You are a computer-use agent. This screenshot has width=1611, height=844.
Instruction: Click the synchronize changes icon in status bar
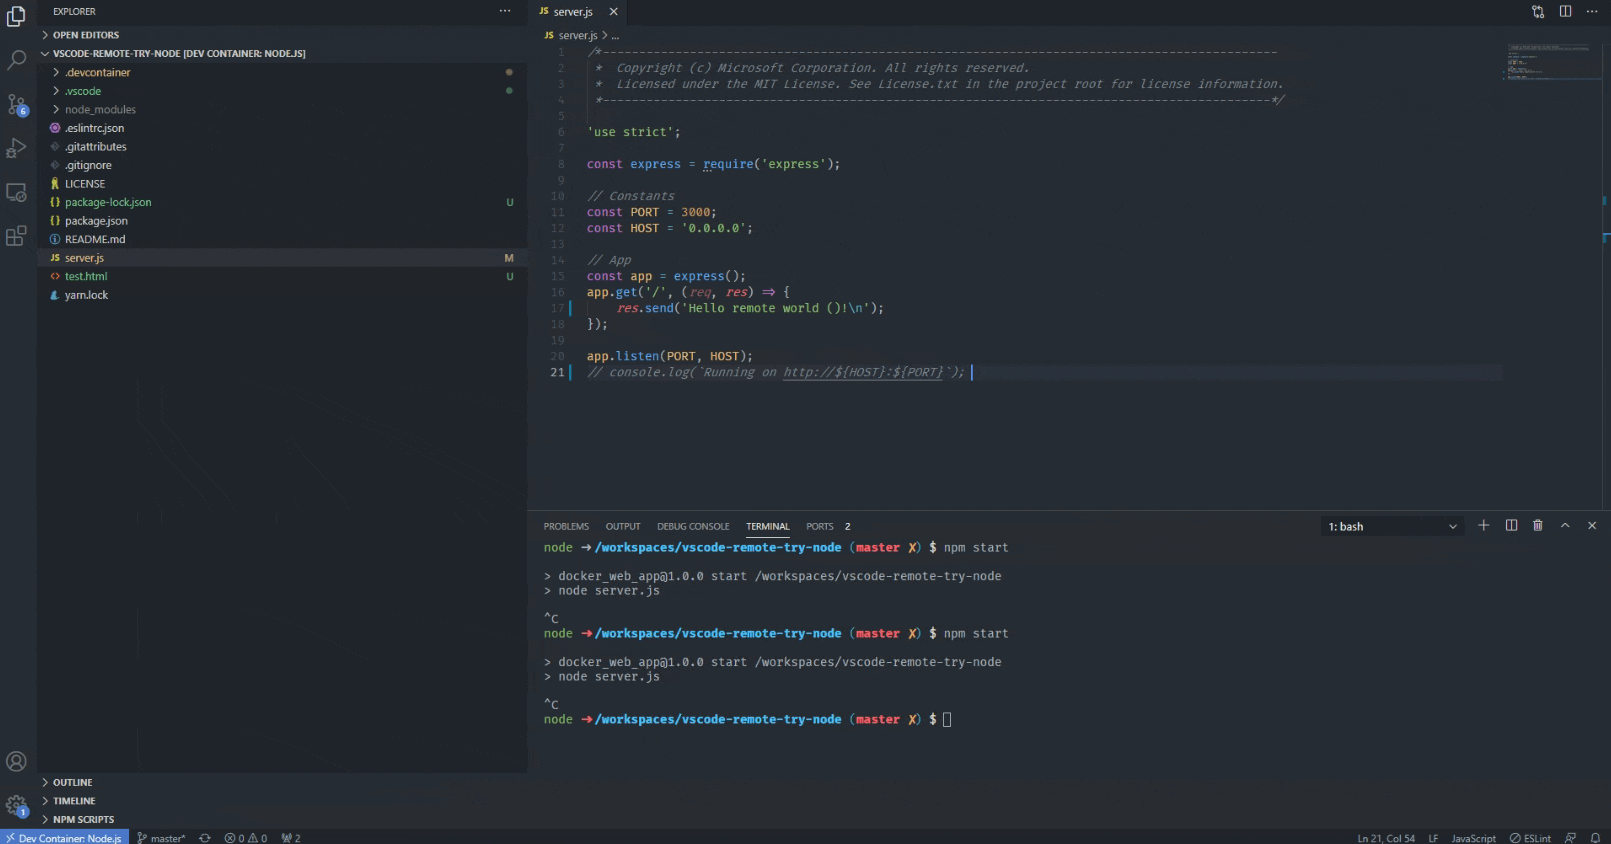click(x=205, y=838)
